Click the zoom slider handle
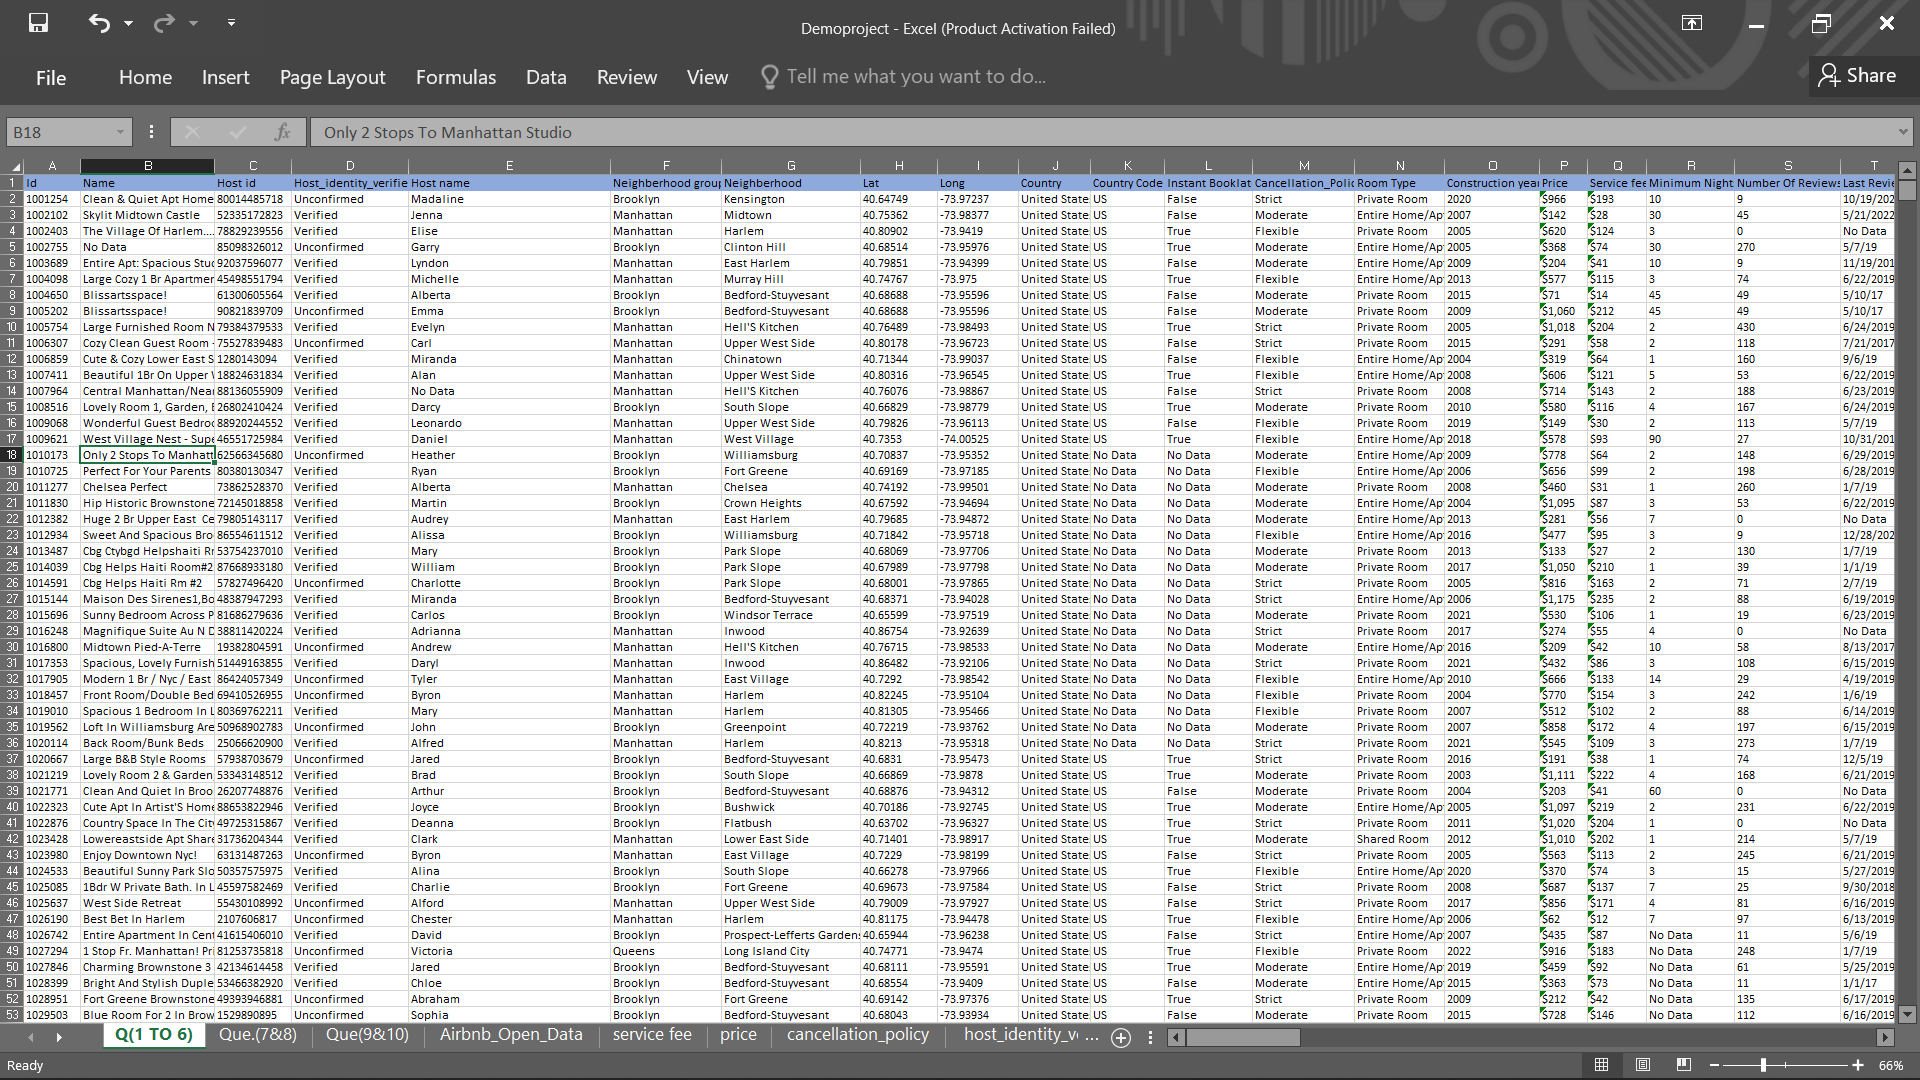 point(1763,1065)
